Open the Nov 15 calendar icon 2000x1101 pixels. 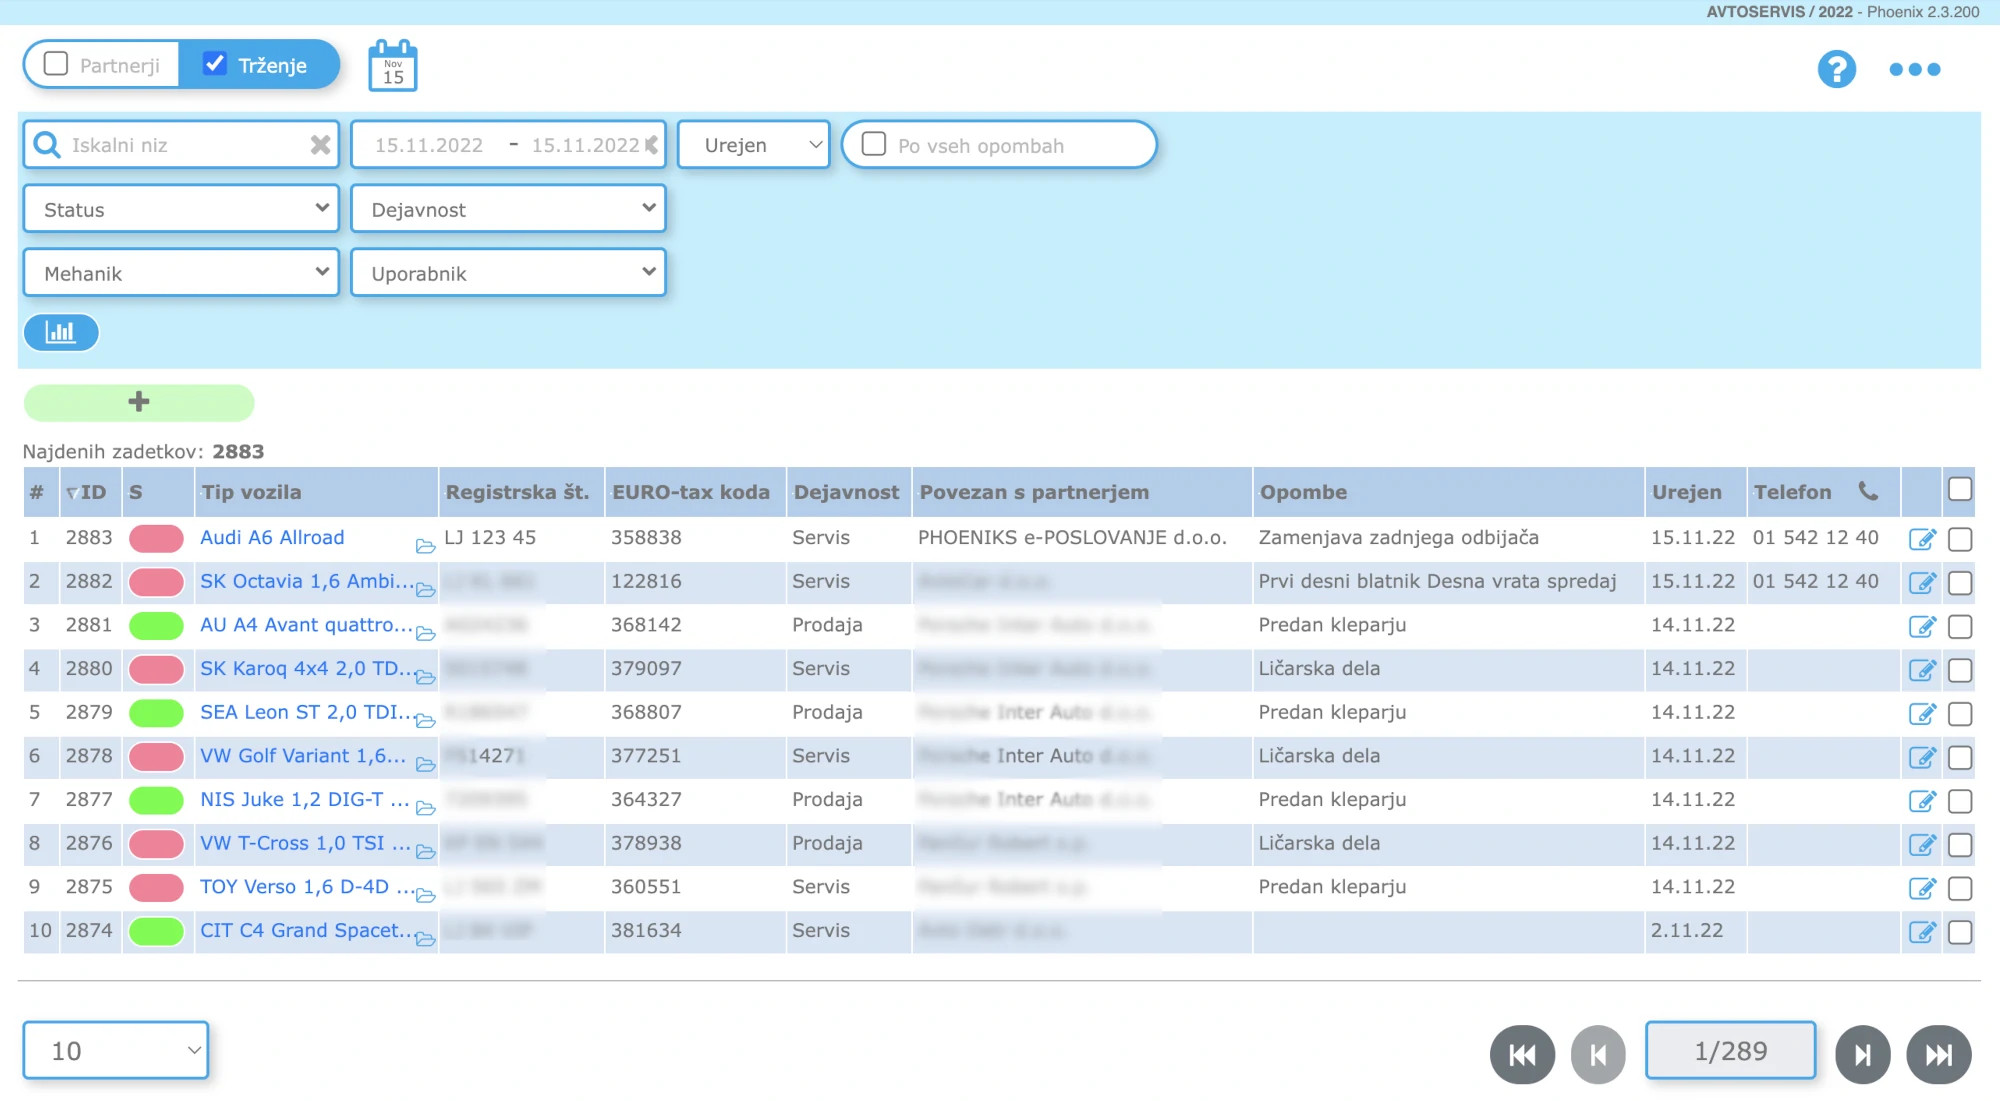392,67
